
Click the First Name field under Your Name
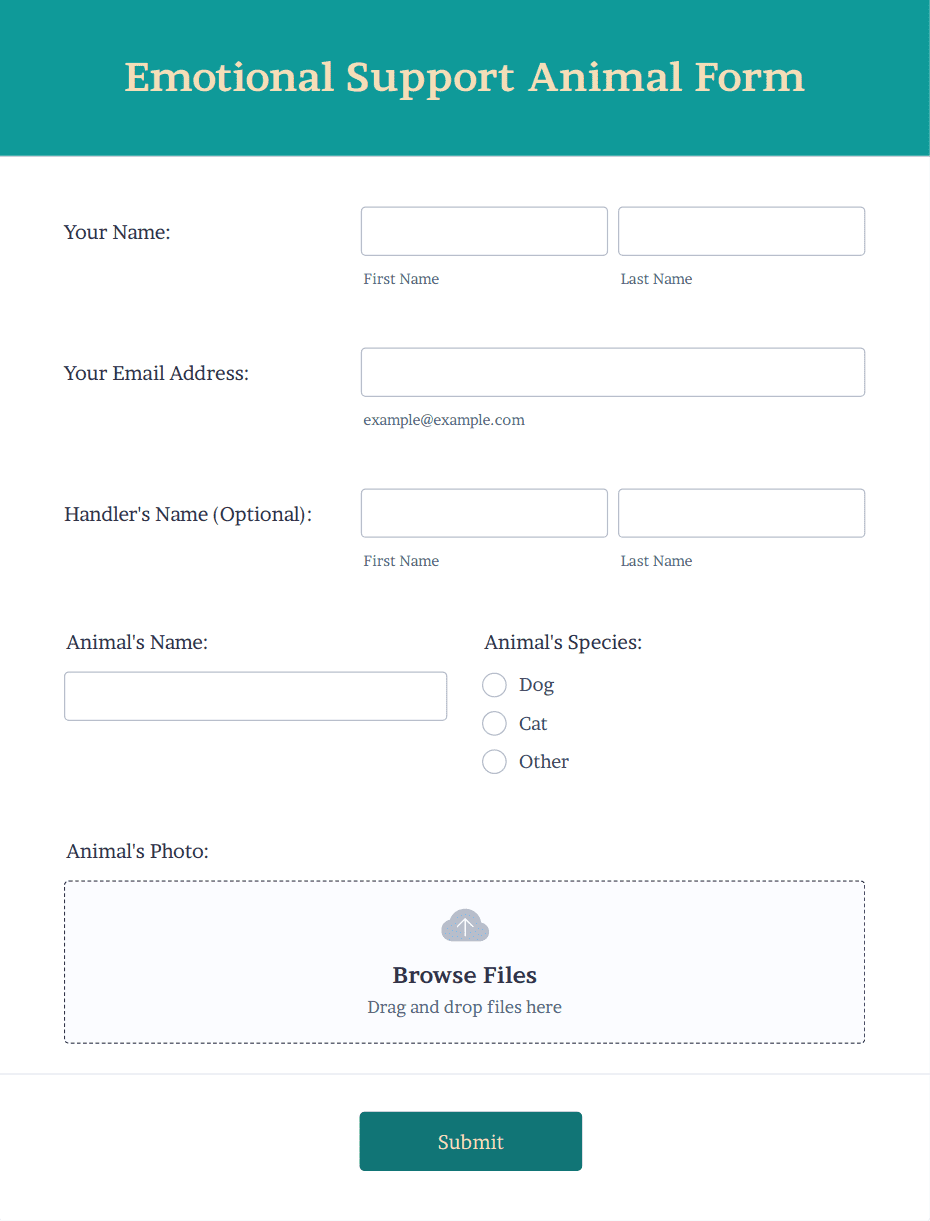coord(484,231)
